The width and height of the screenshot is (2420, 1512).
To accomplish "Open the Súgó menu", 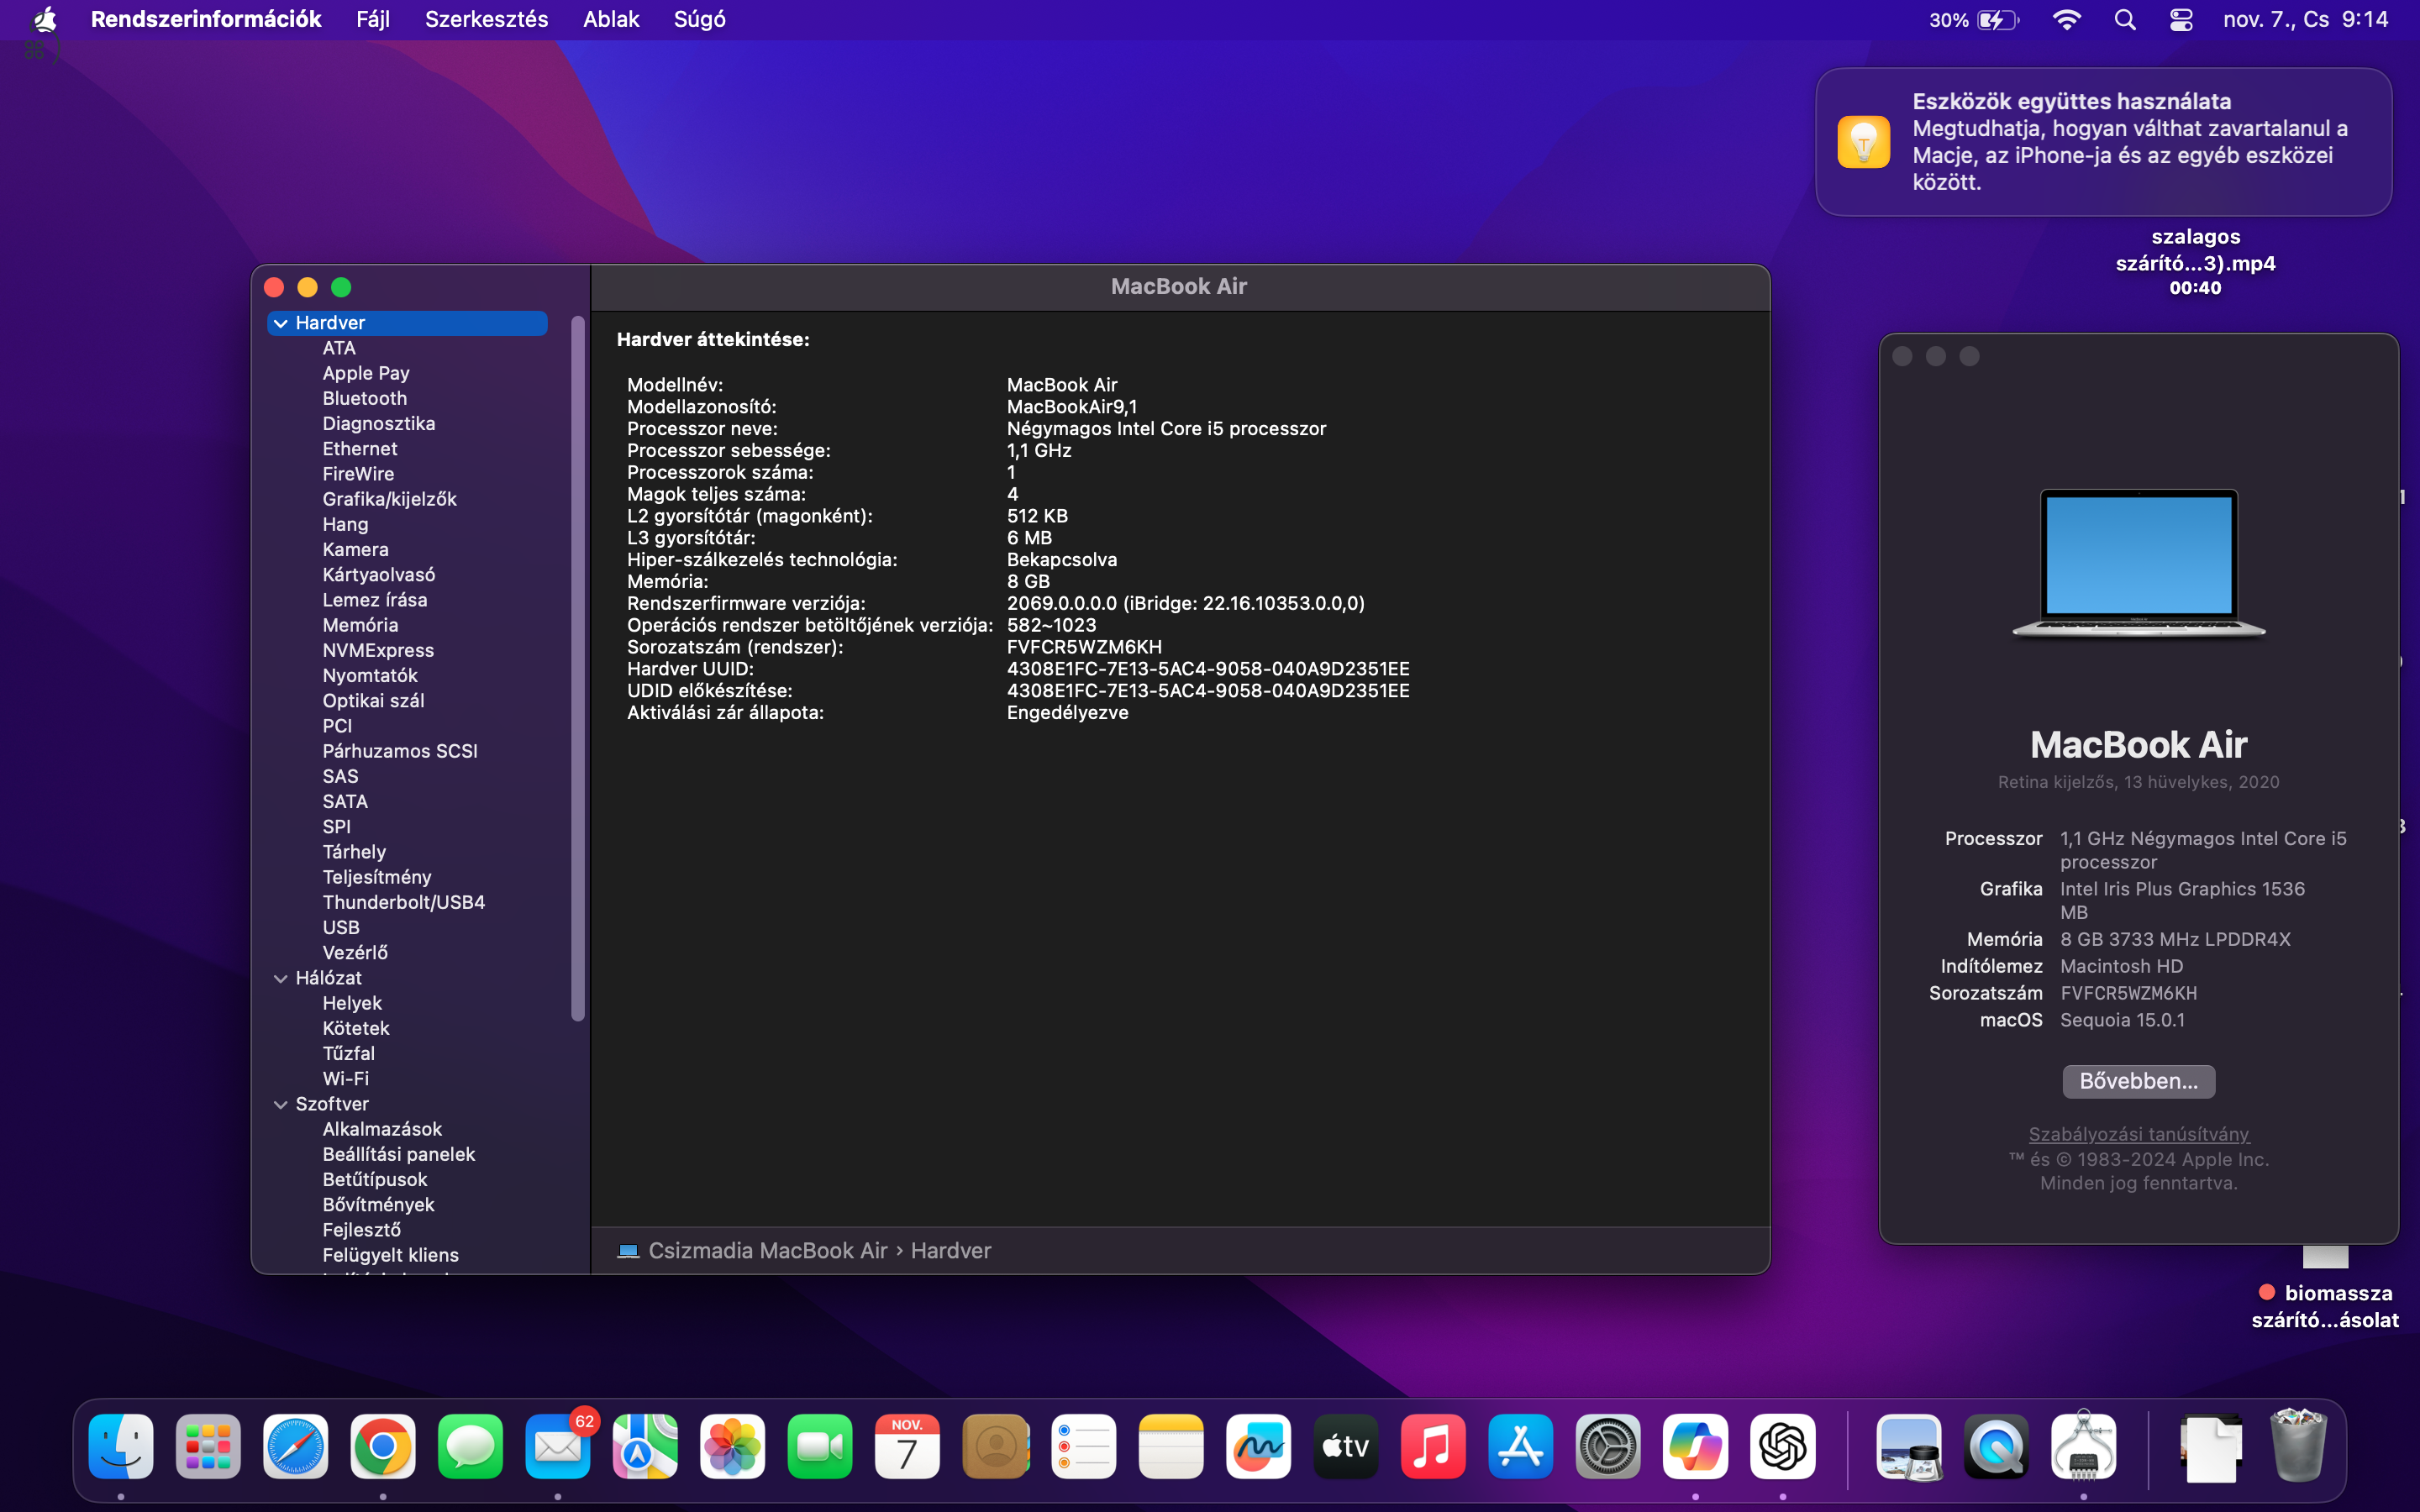I will click(x=700, y=20).
